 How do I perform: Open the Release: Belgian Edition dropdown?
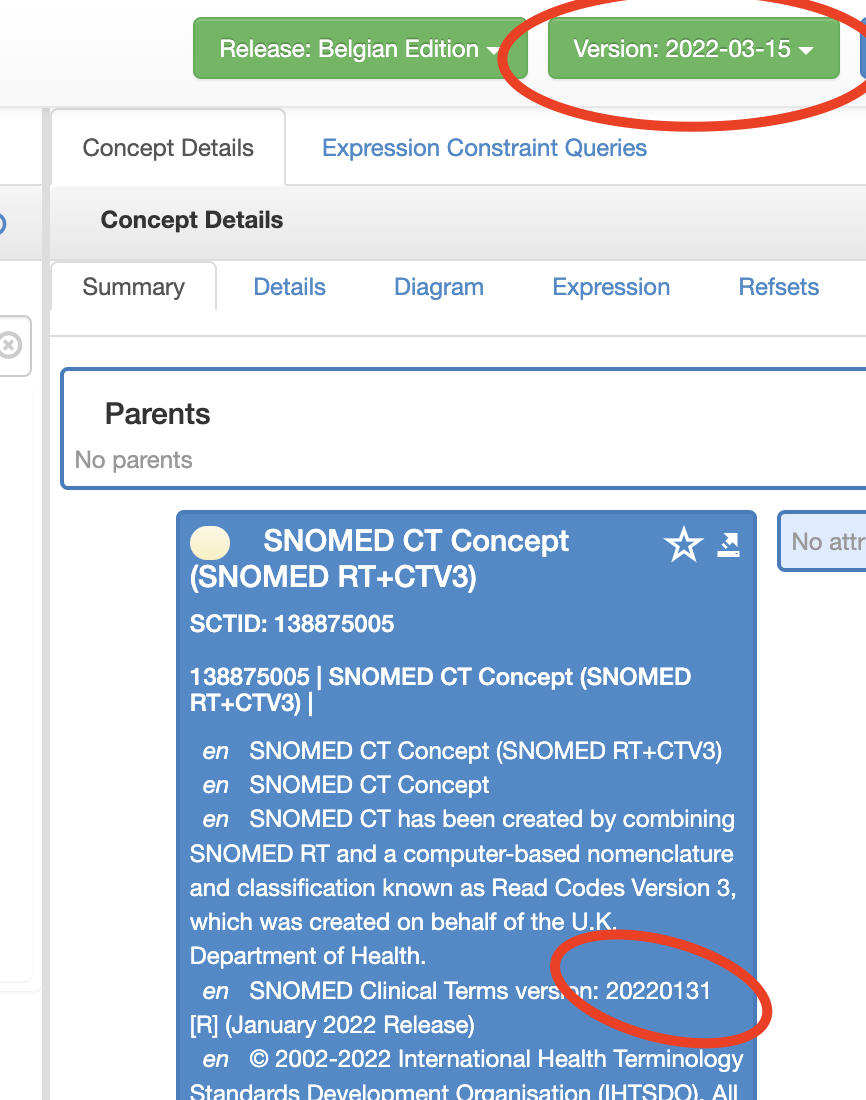(360, 48)
